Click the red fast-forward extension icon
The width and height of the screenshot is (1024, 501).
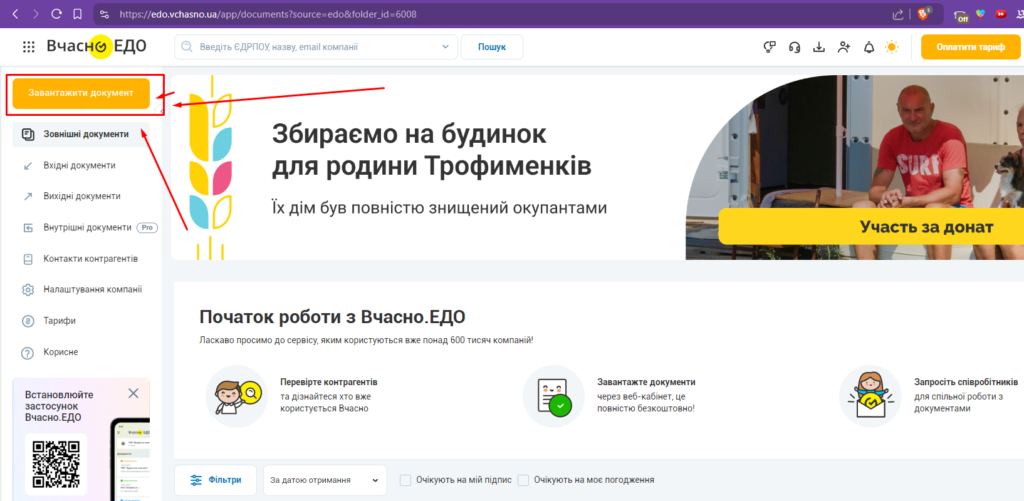1000,14
